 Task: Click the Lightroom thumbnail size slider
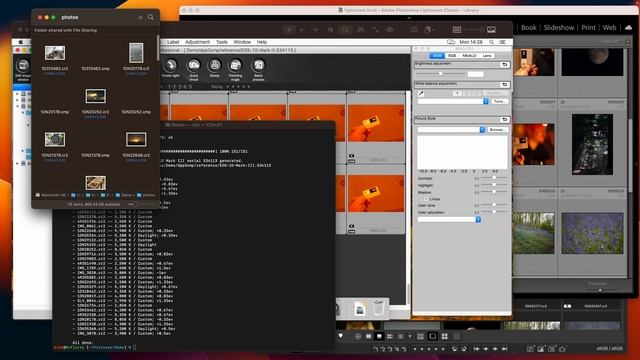click(x=600, y=289)
